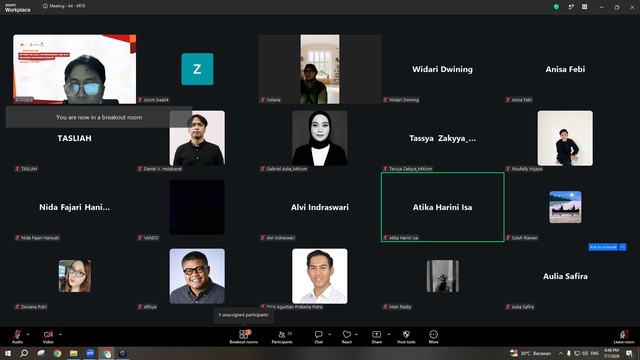Click Alvi Indraswari name tile
This screenshot has height=360, width=640.
(x=320, y=207)
